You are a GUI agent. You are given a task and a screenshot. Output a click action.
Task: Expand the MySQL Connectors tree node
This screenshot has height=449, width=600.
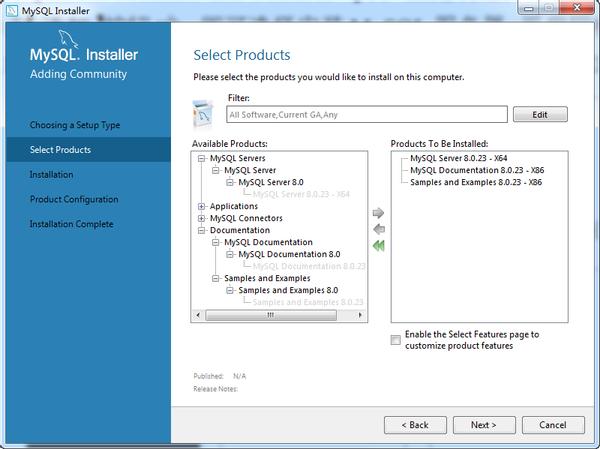coord(201,218)
